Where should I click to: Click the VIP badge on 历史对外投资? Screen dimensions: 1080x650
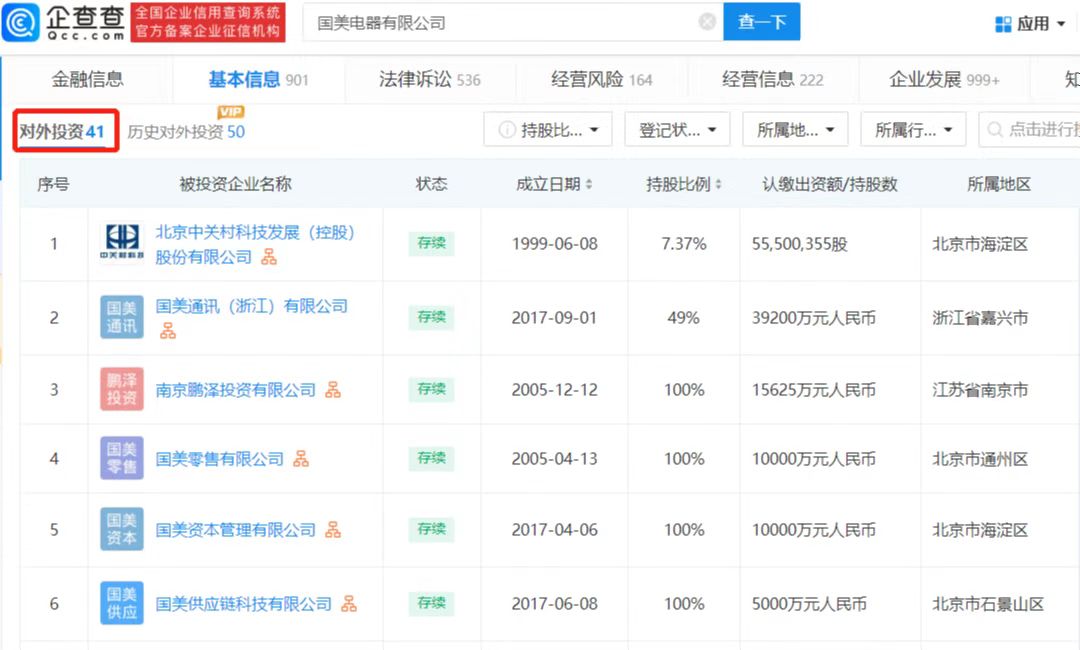point(231,112)
